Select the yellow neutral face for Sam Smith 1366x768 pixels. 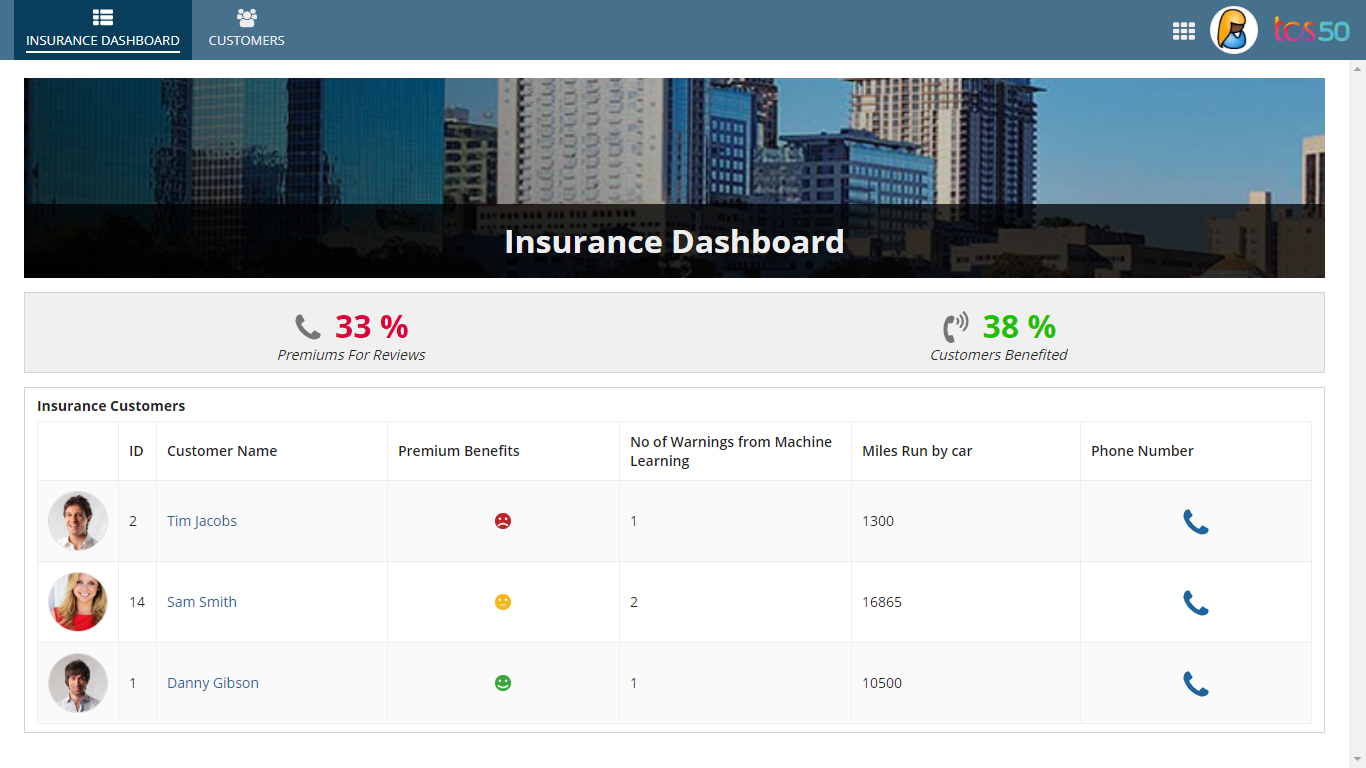(x=503, y=602)
